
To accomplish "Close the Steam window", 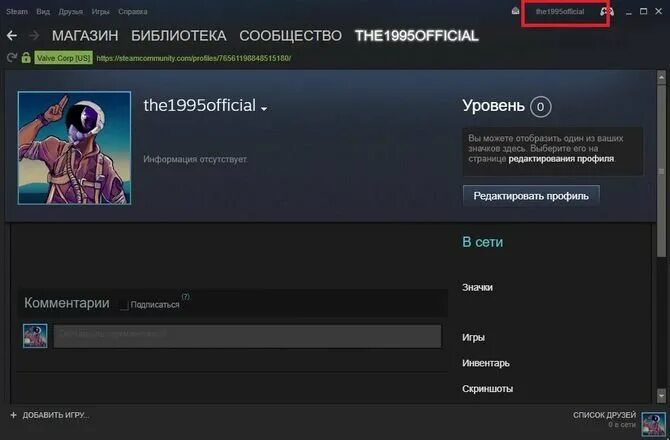I will 658,12.
